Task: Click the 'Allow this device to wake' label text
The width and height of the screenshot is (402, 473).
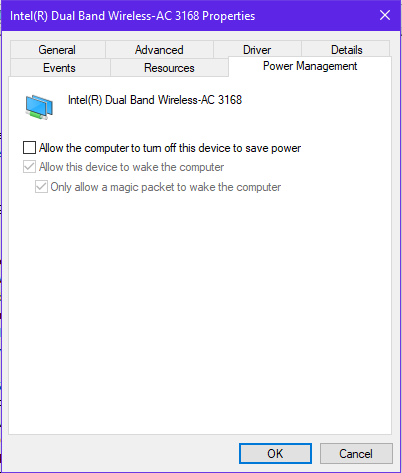Action: coord(132,167)
